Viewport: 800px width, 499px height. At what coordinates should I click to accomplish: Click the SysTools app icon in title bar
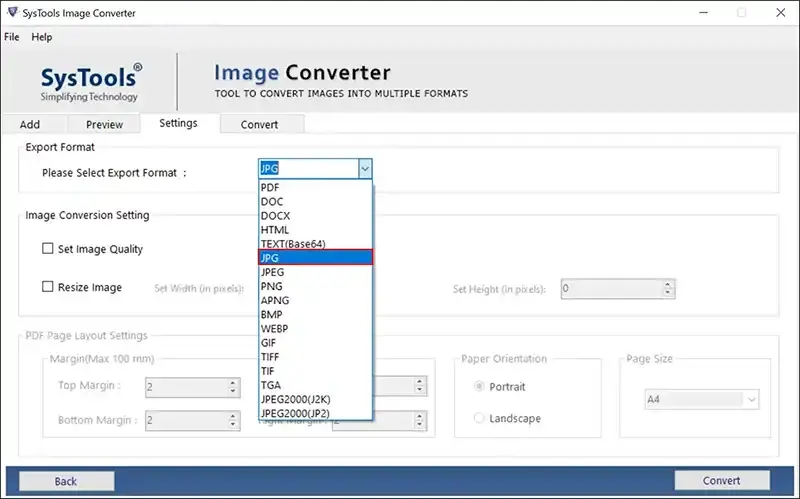(12, 12)
